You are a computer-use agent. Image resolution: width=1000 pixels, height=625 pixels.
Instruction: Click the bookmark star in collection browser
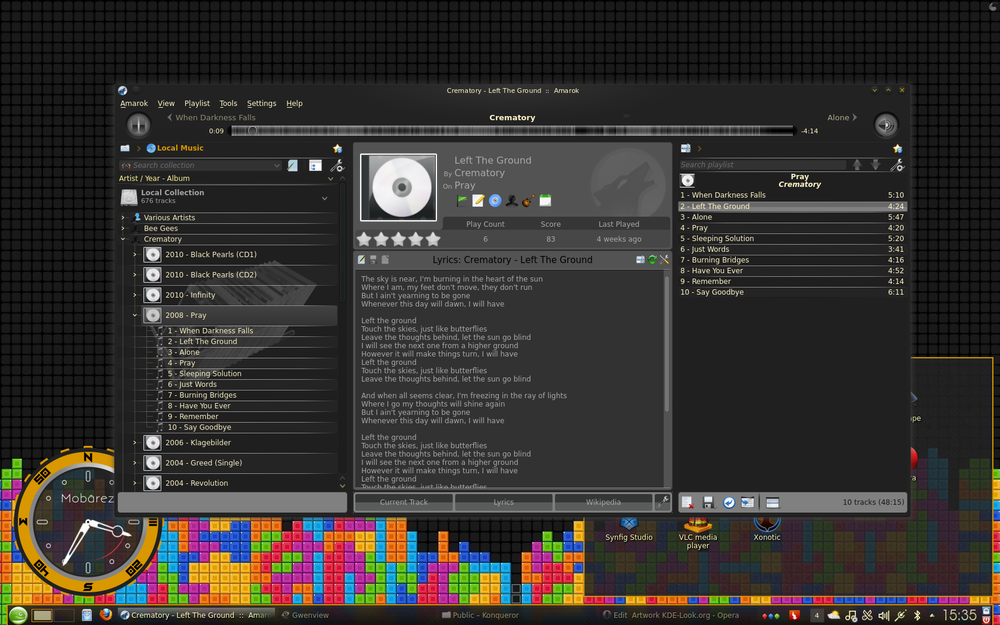click(337, 149)
